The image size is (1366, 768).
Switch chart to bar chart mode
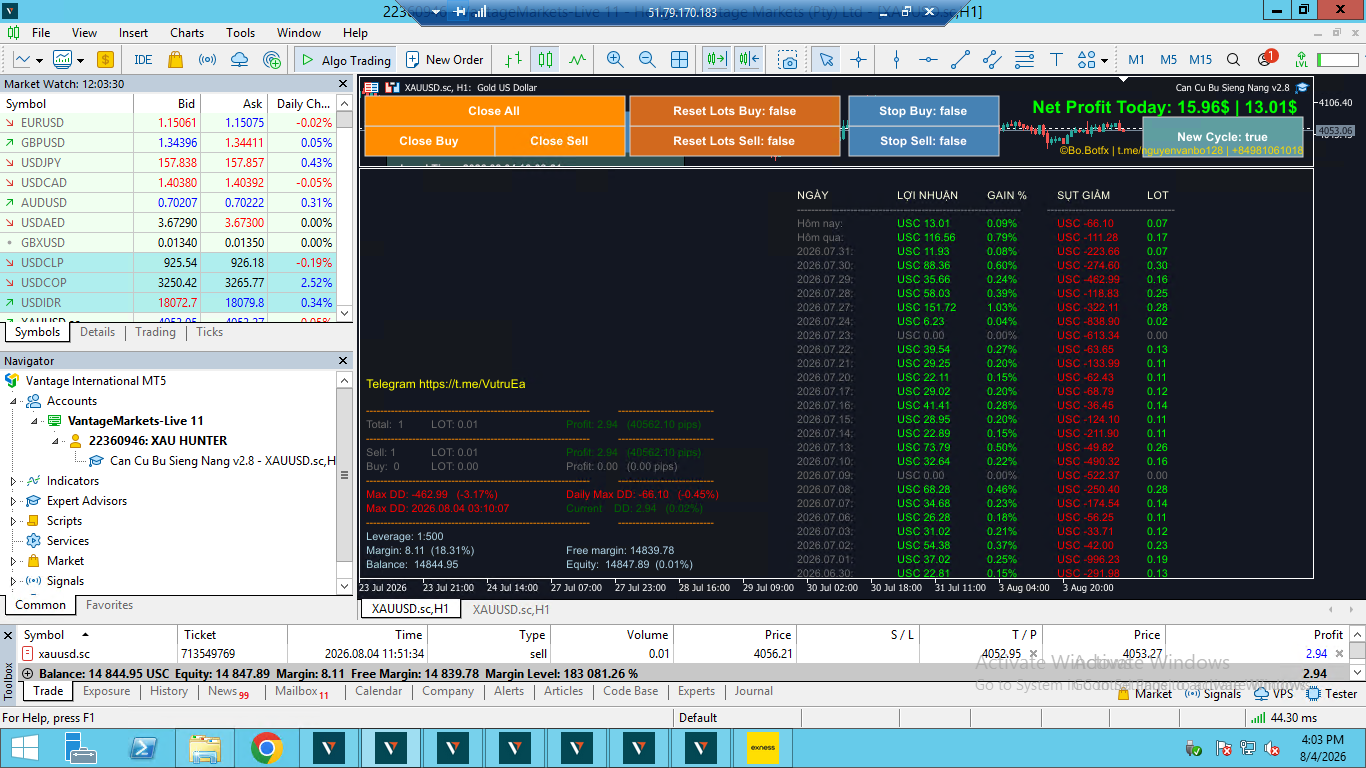[513, 60]
